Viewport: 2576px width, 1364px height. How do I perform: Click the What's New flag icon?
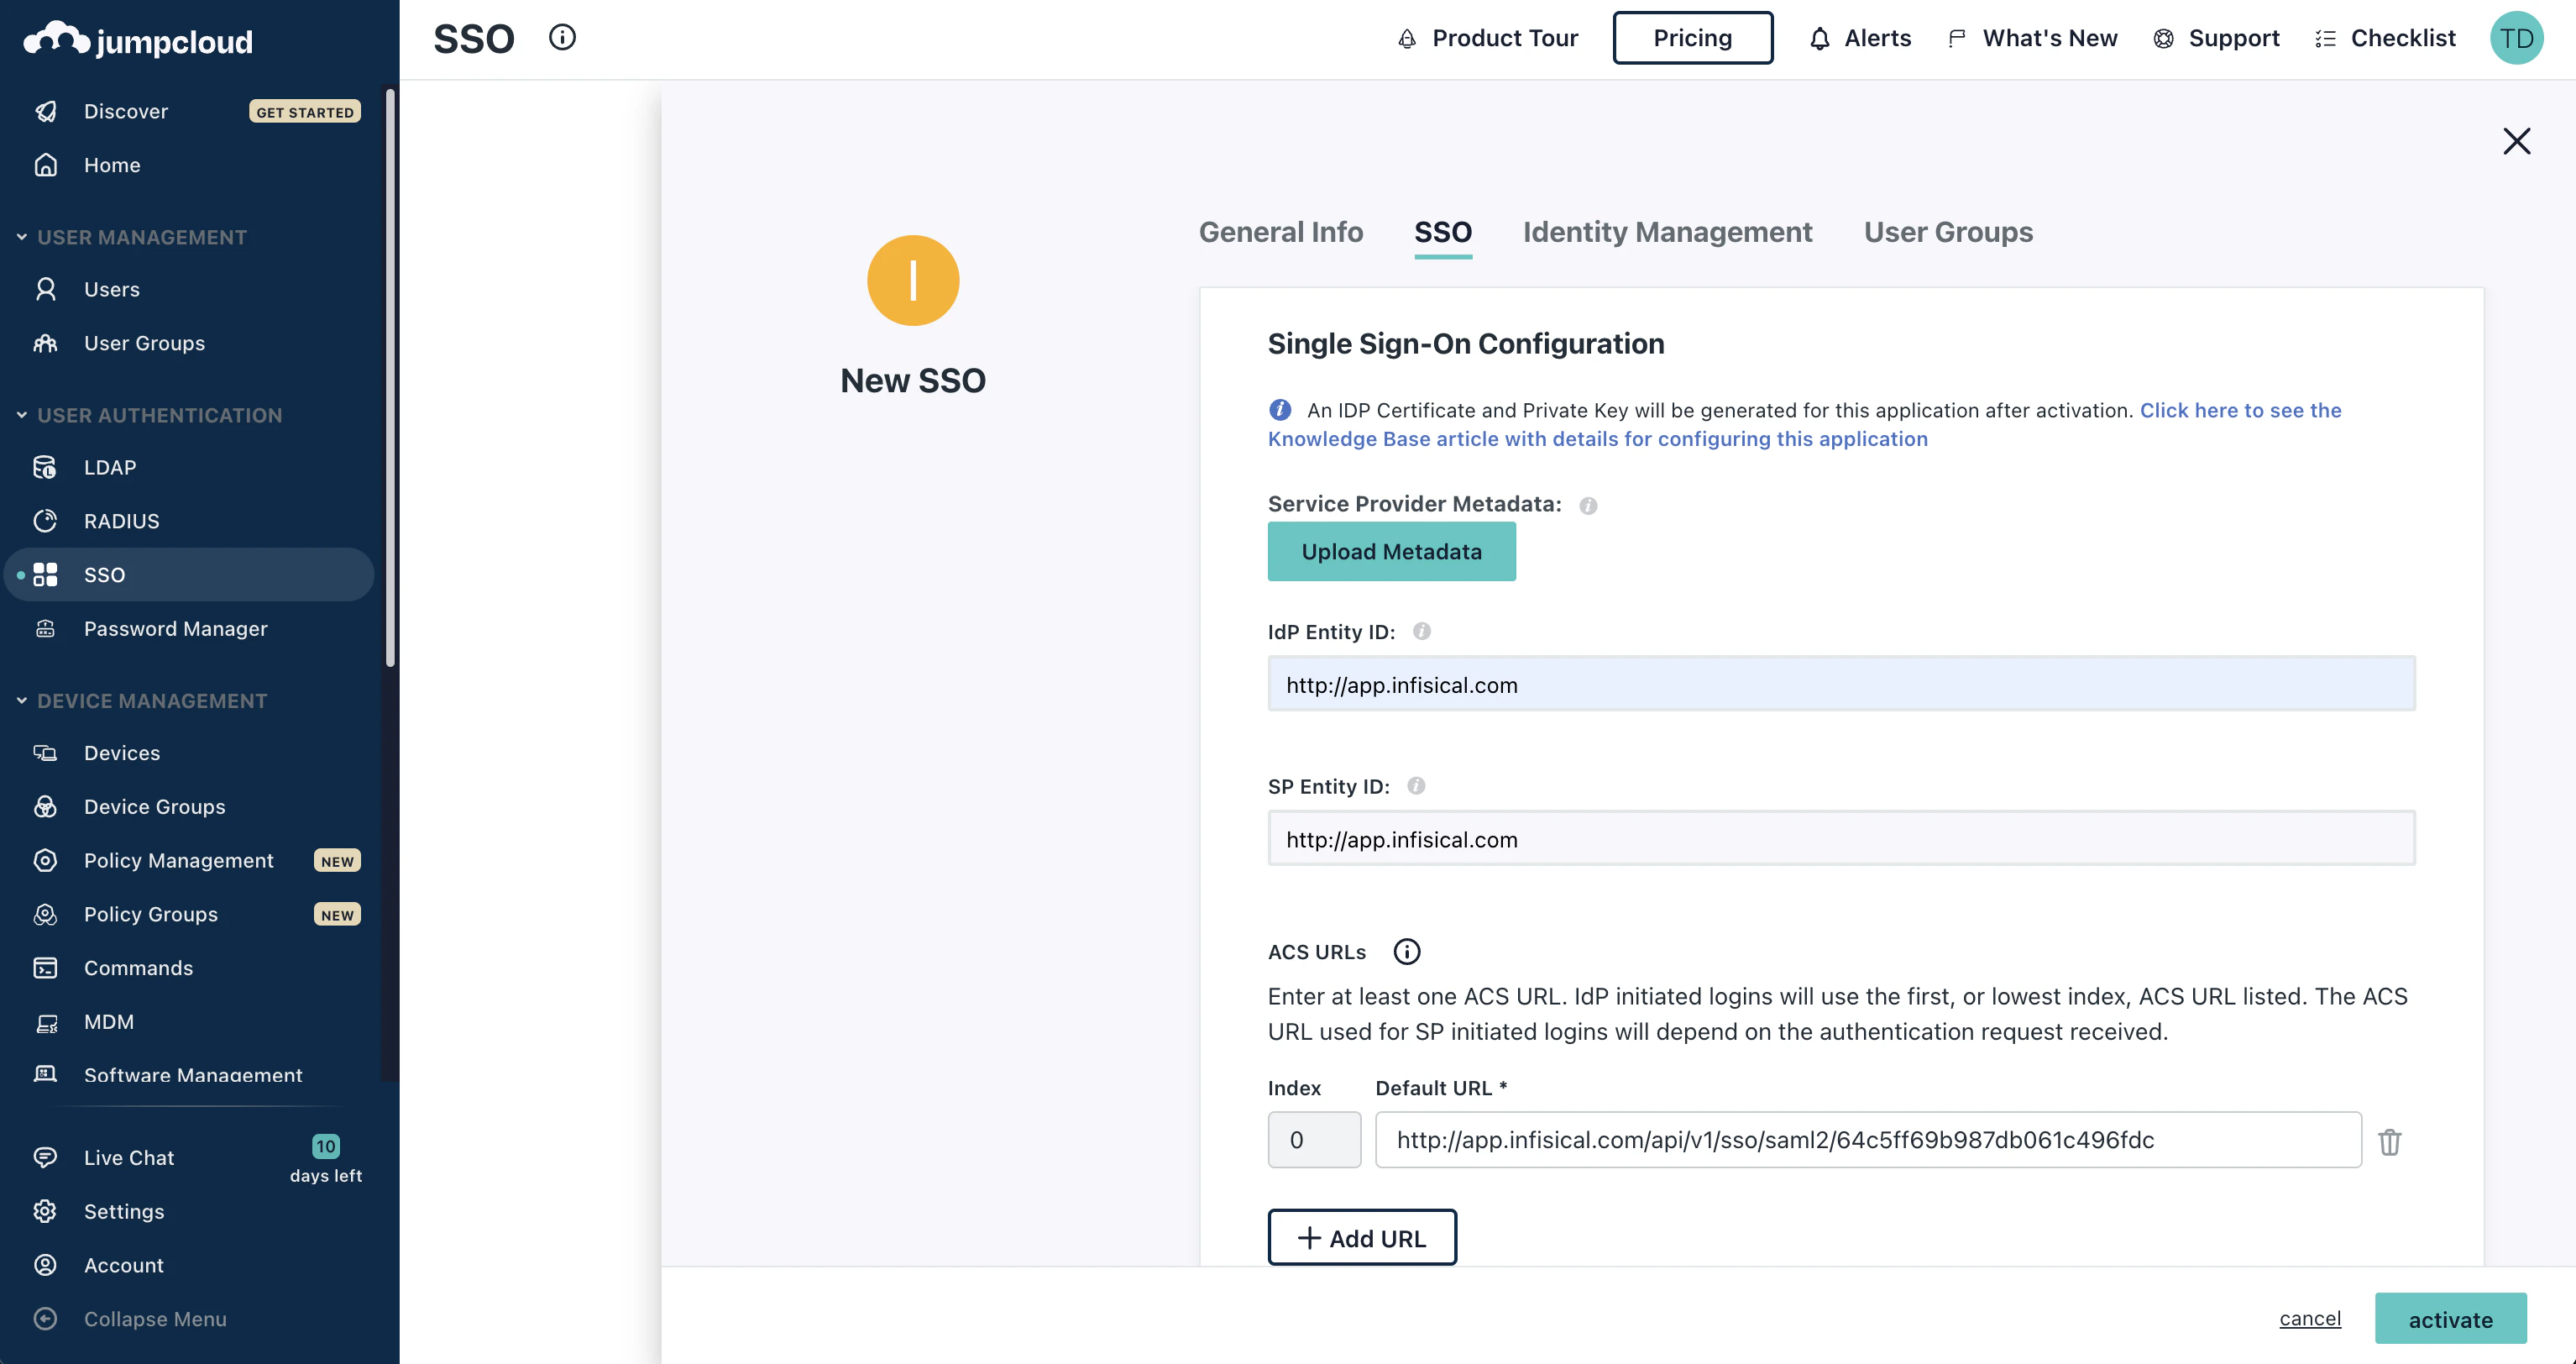(x=1957, y=39)
